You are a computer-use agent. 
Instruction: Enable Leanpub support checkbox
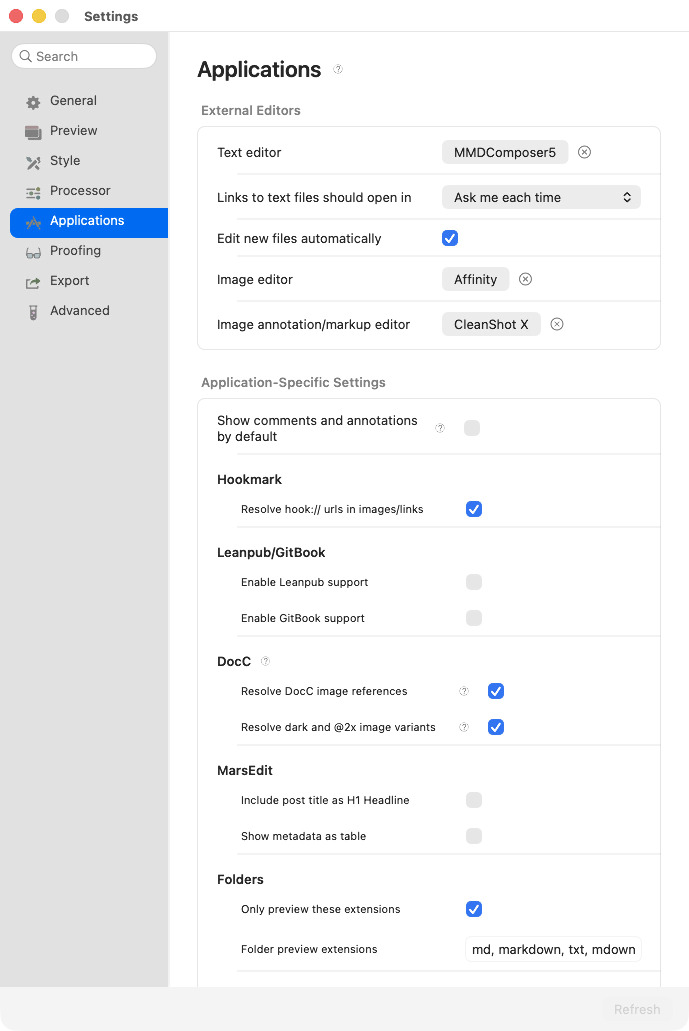tap(474, 582)
